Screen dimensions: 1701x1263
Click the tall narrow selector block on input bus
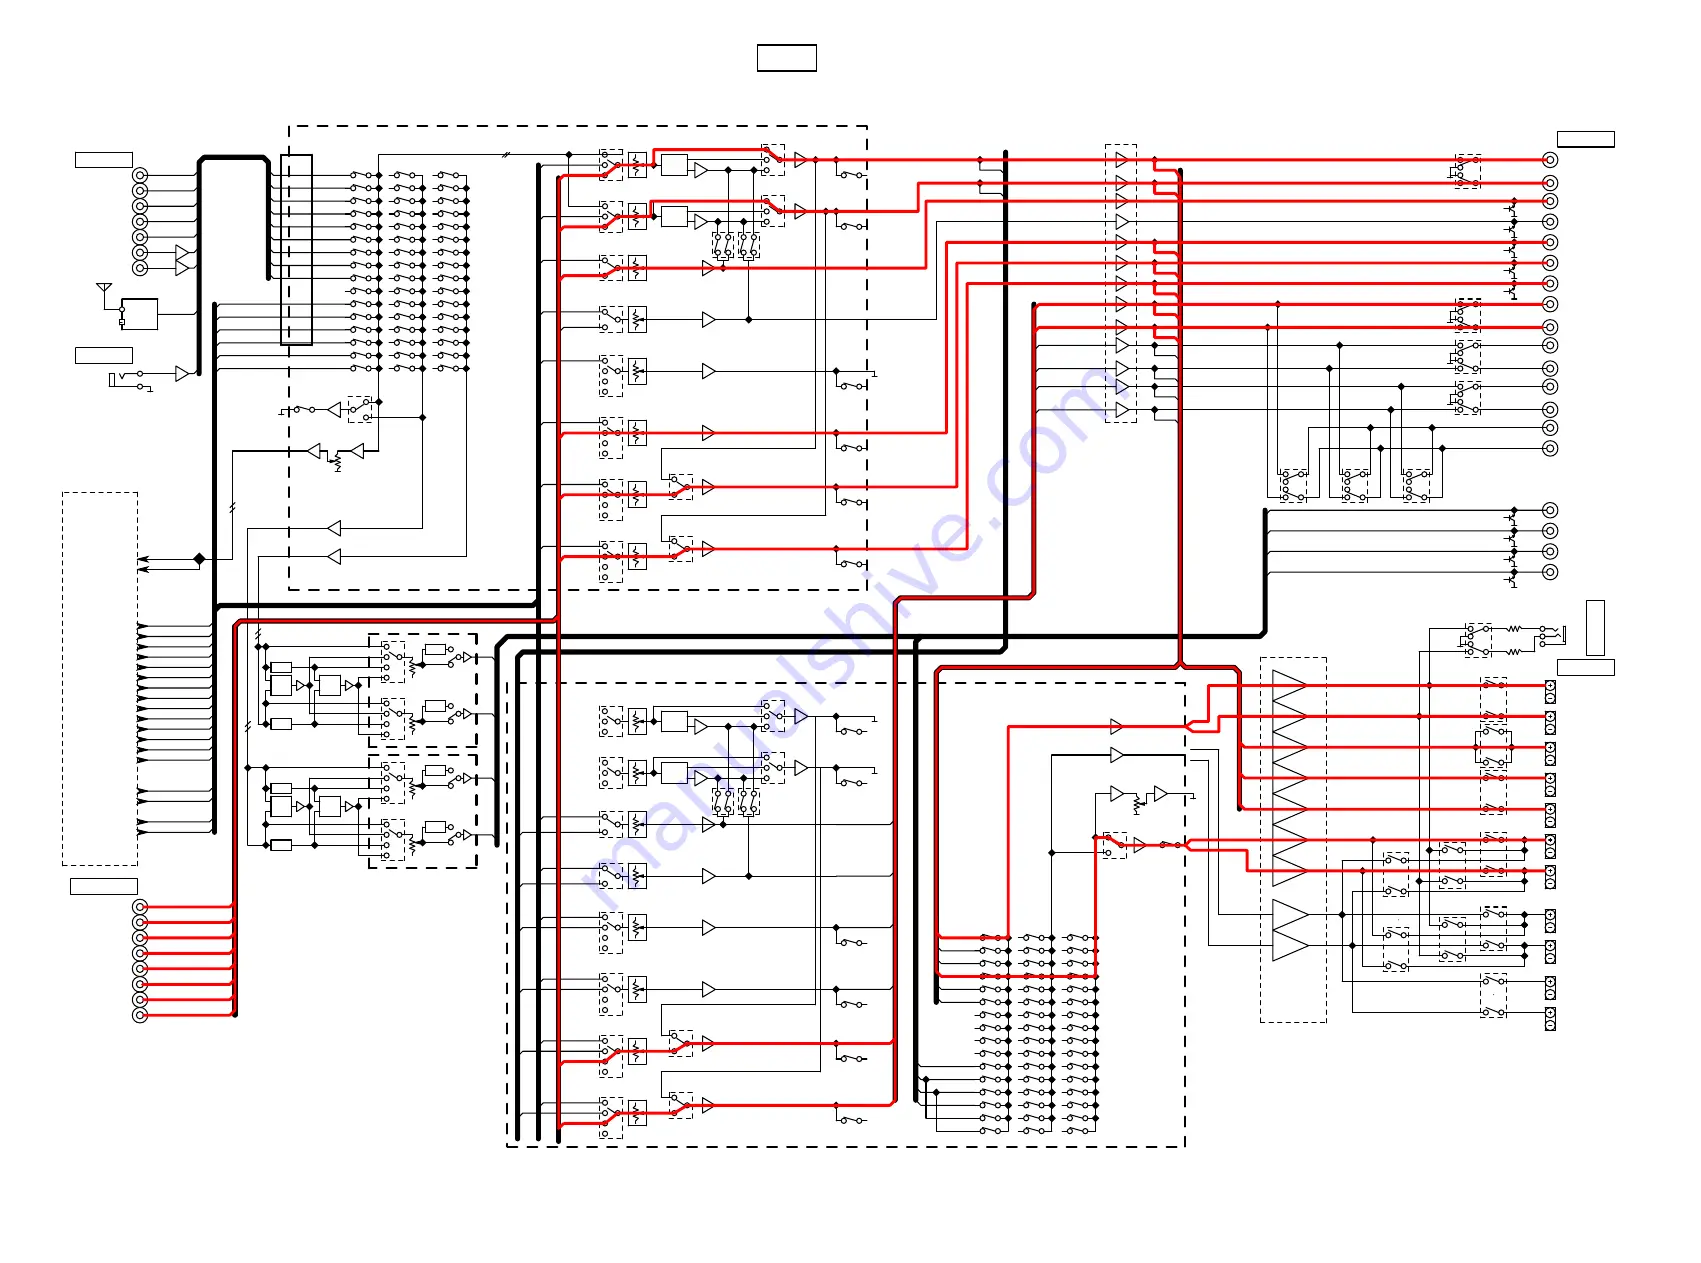[296, 250]
